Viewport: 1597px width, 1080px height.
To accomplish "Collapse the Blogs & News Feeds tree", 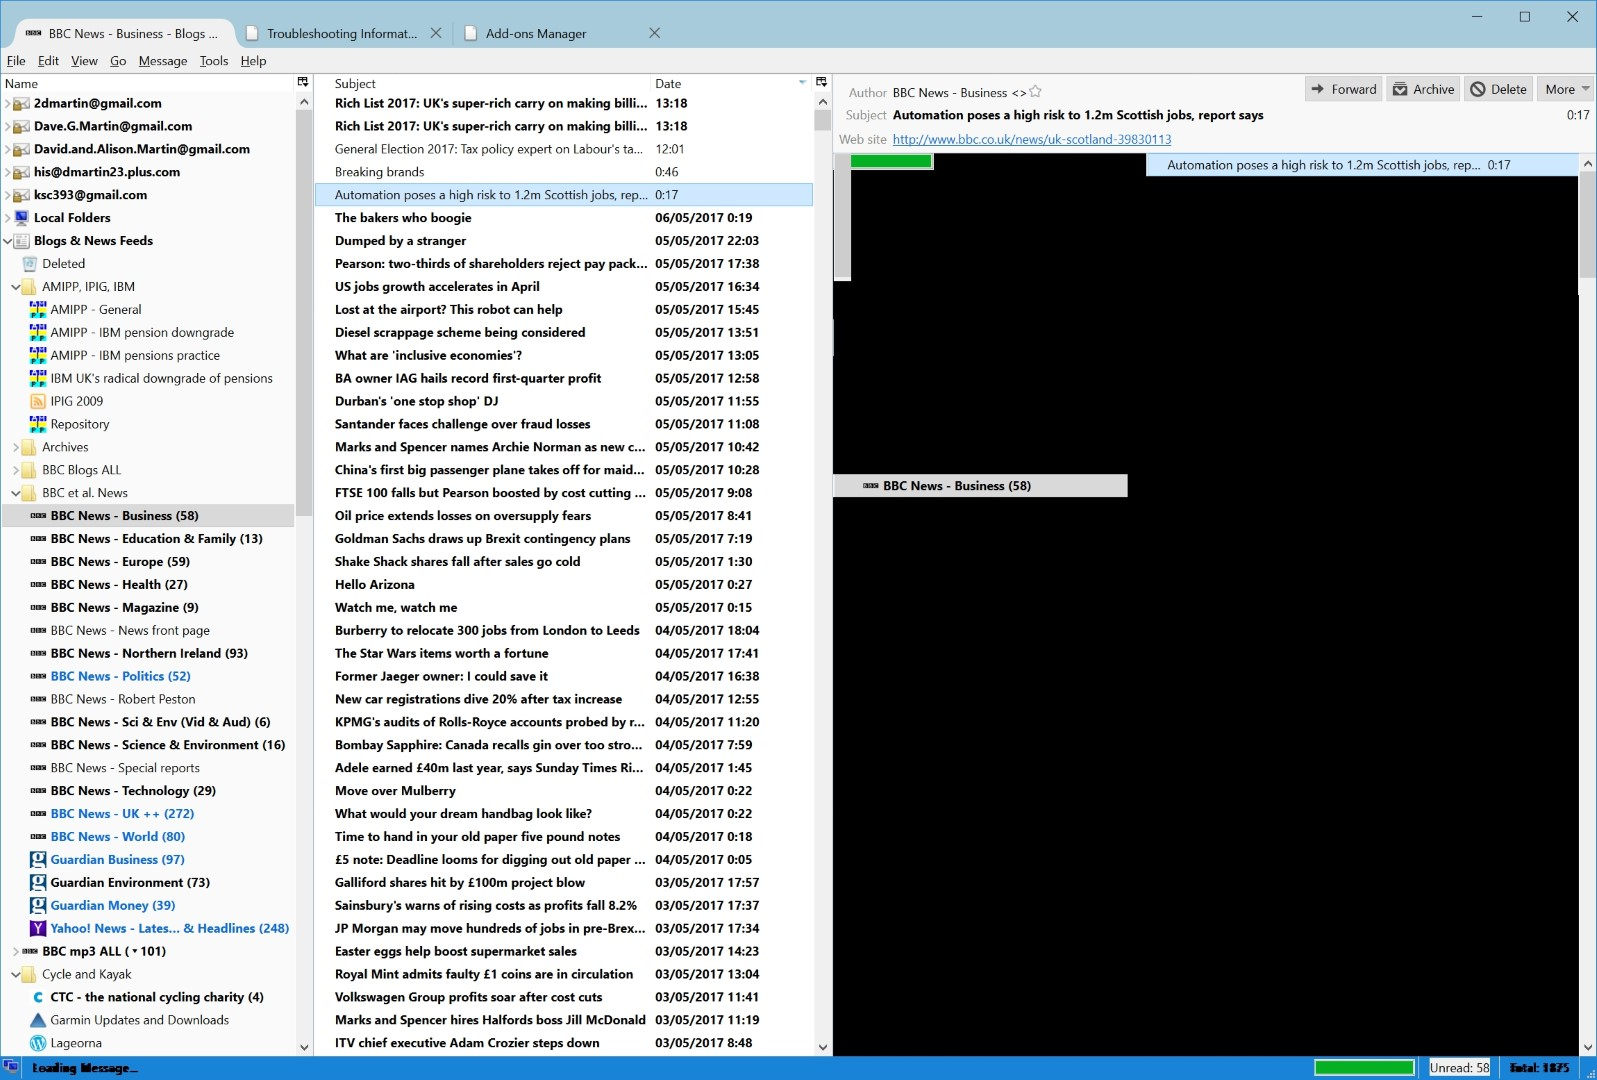I will (8, 241).
